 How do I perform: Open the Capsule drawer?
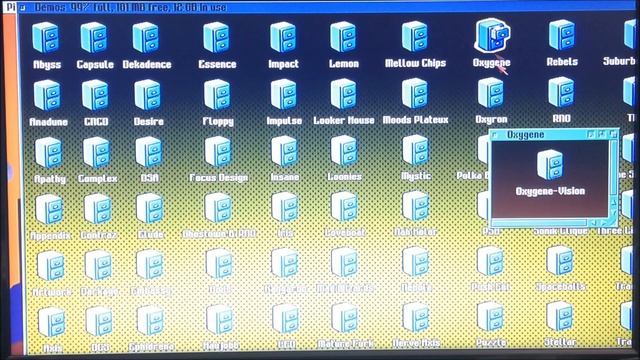(94, 38)
